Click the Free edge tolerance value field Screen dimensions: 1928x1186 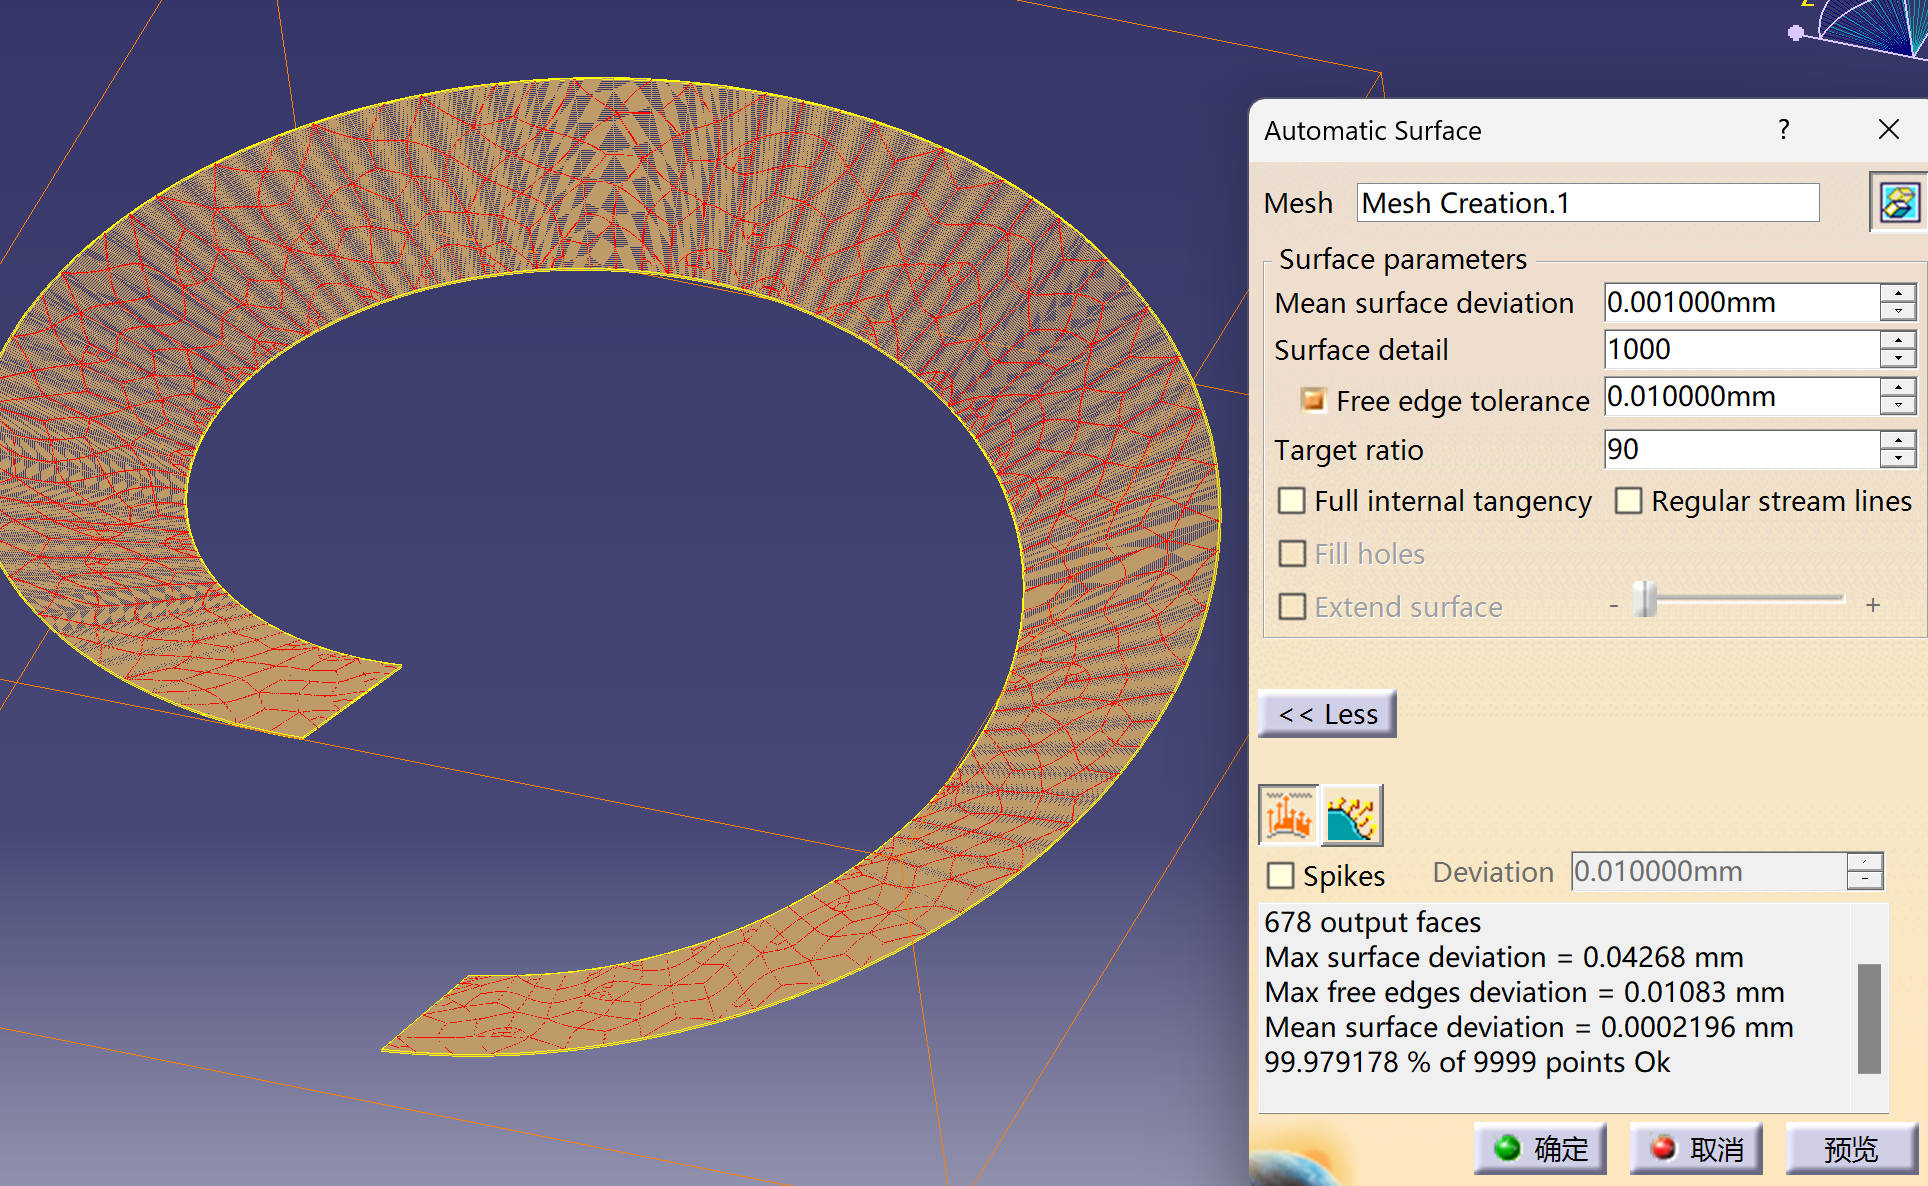point(1742,396)
